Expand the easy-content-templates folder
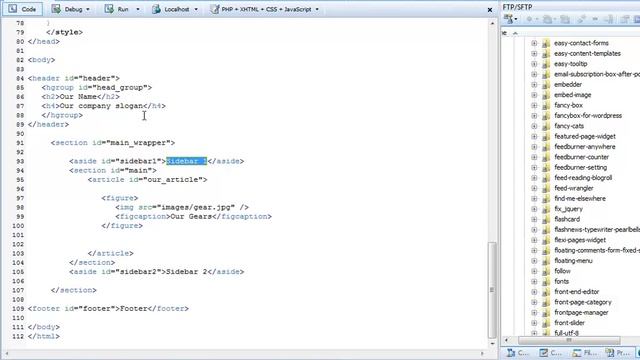The height and width of the screenshot is (360, 640). coord(534,53)
